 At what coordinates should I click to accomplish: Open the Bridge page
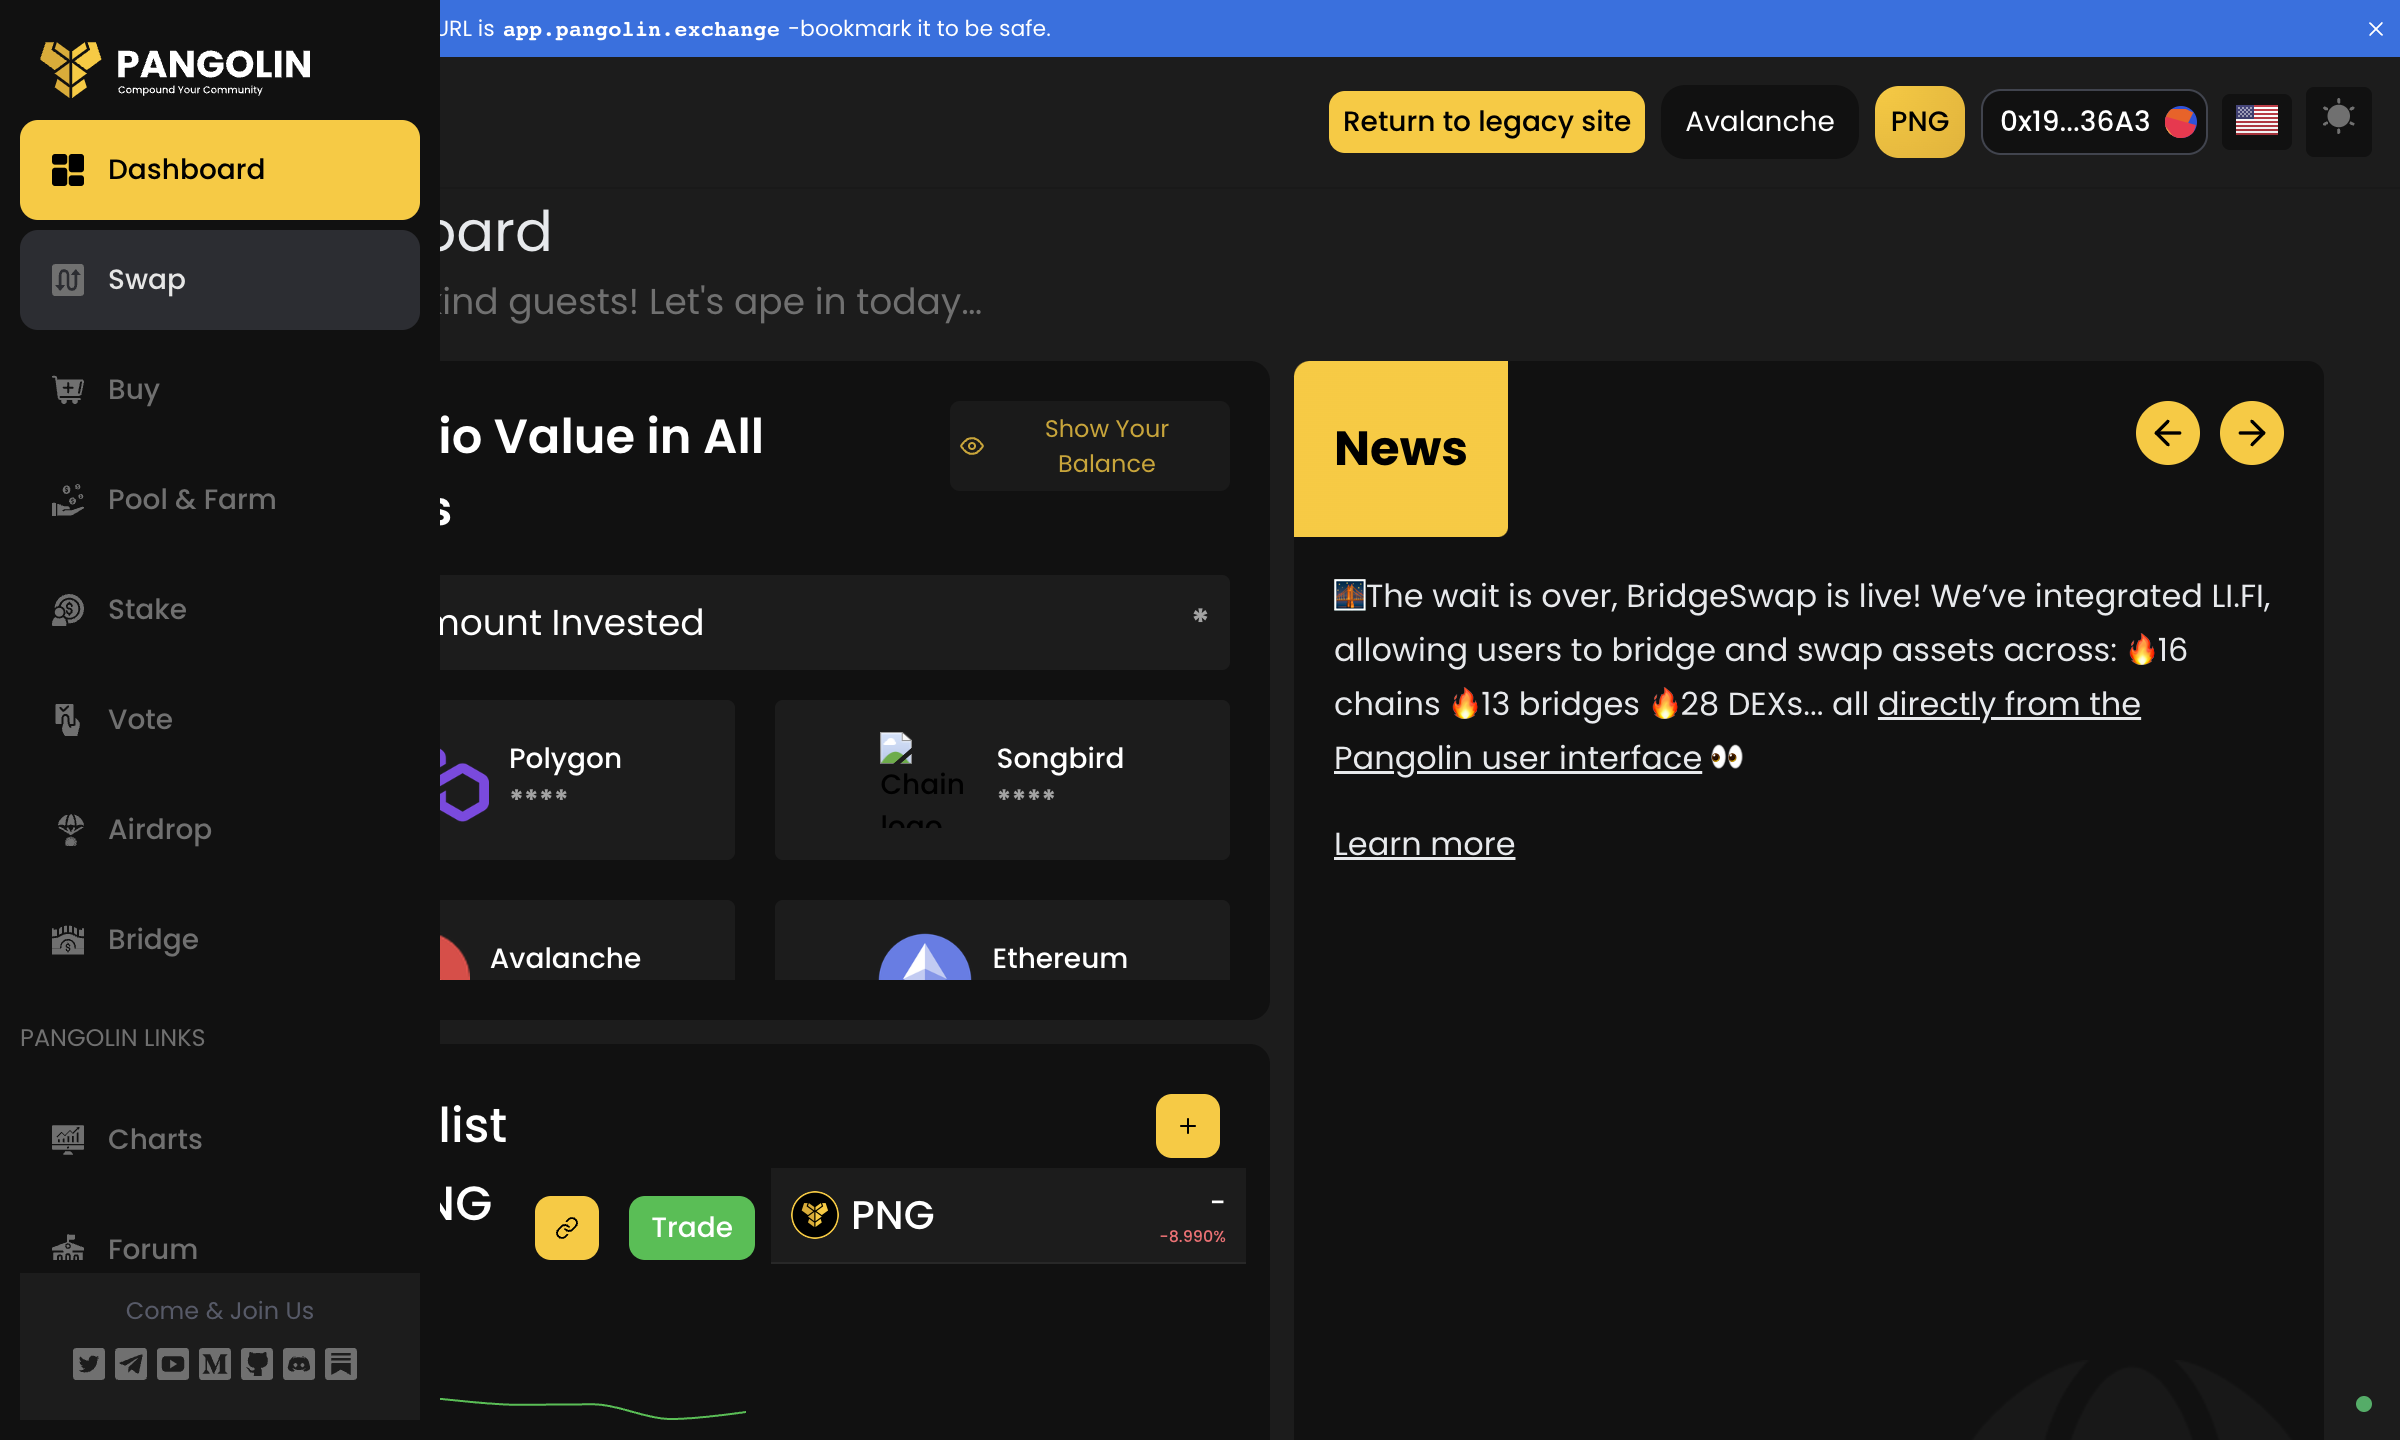[220, 940]
